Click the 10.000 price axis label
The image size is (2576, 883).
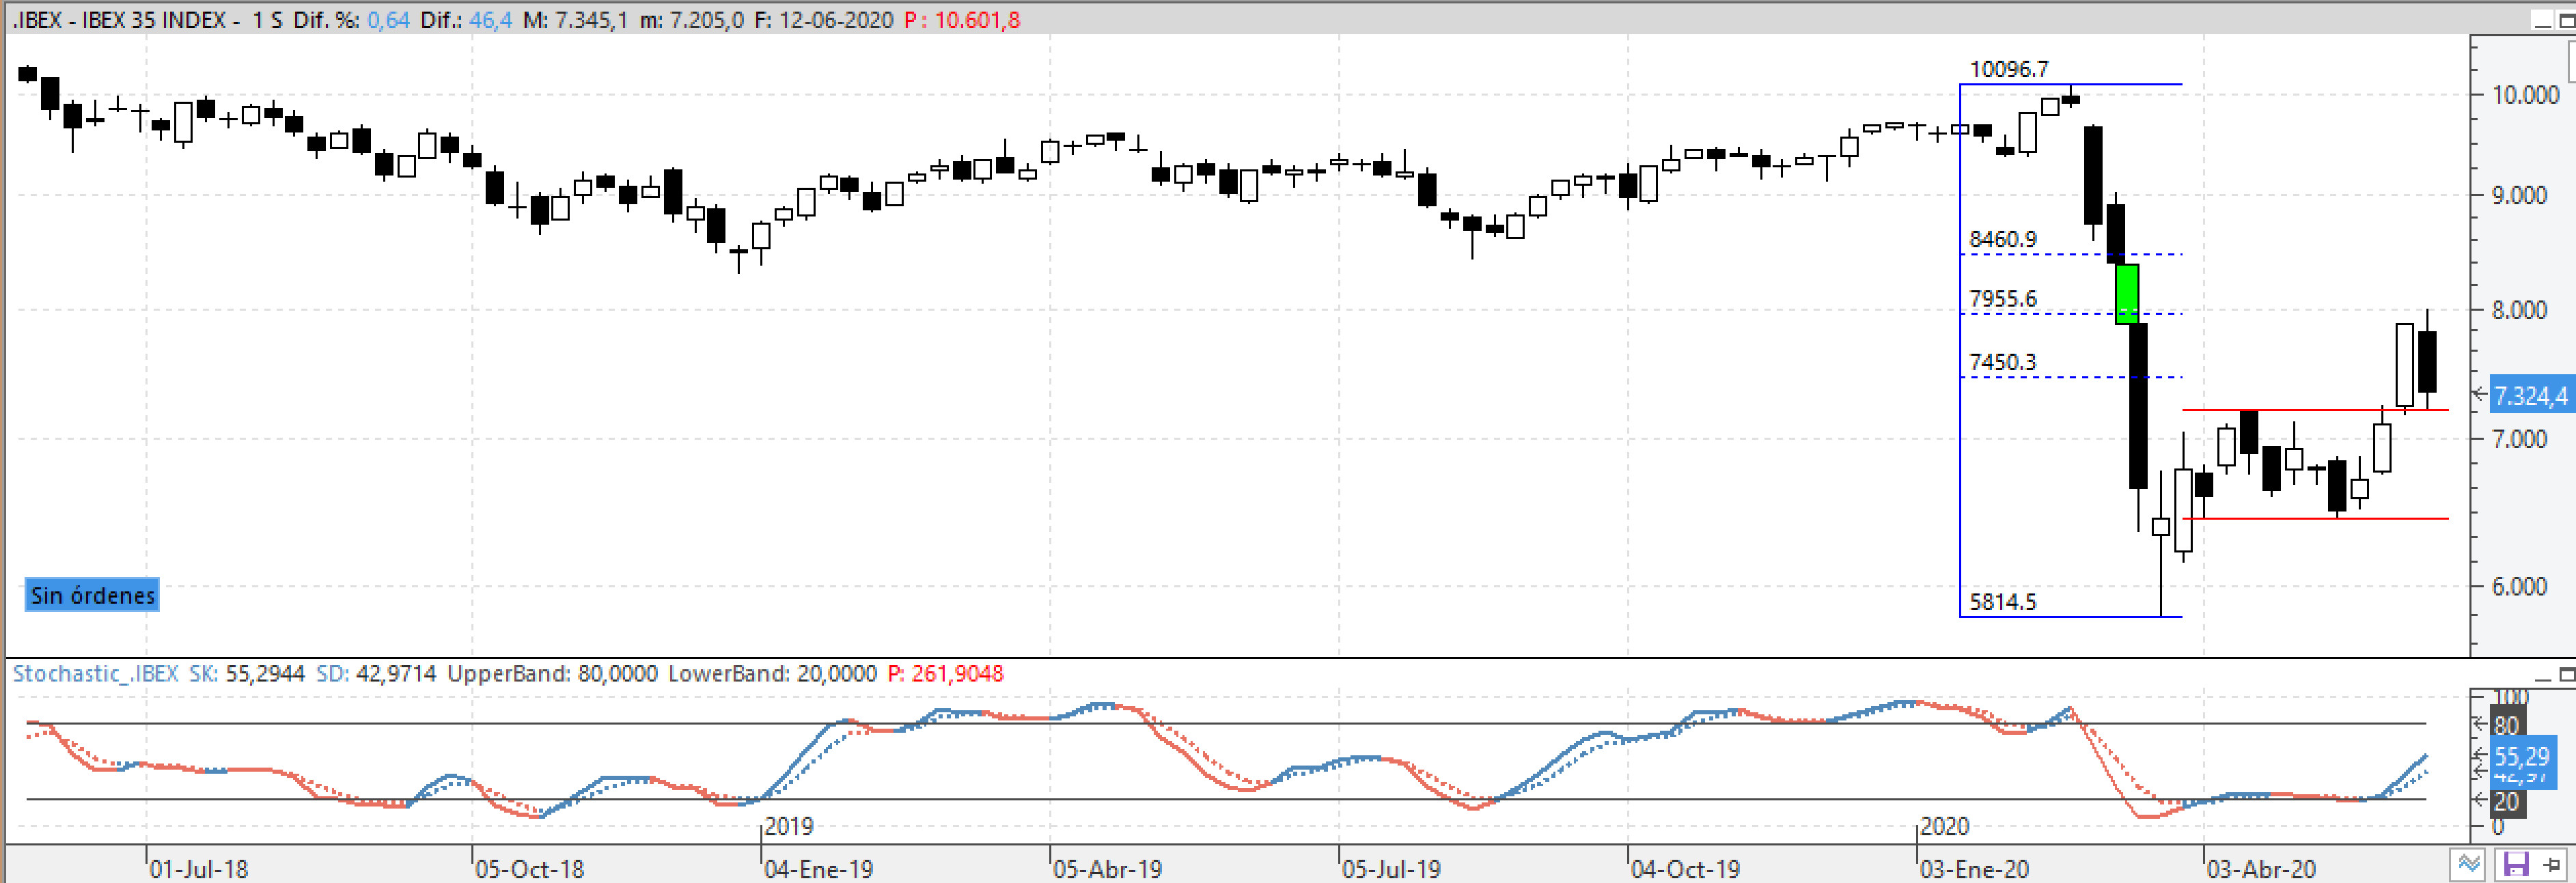click(x=2525, y=95)
